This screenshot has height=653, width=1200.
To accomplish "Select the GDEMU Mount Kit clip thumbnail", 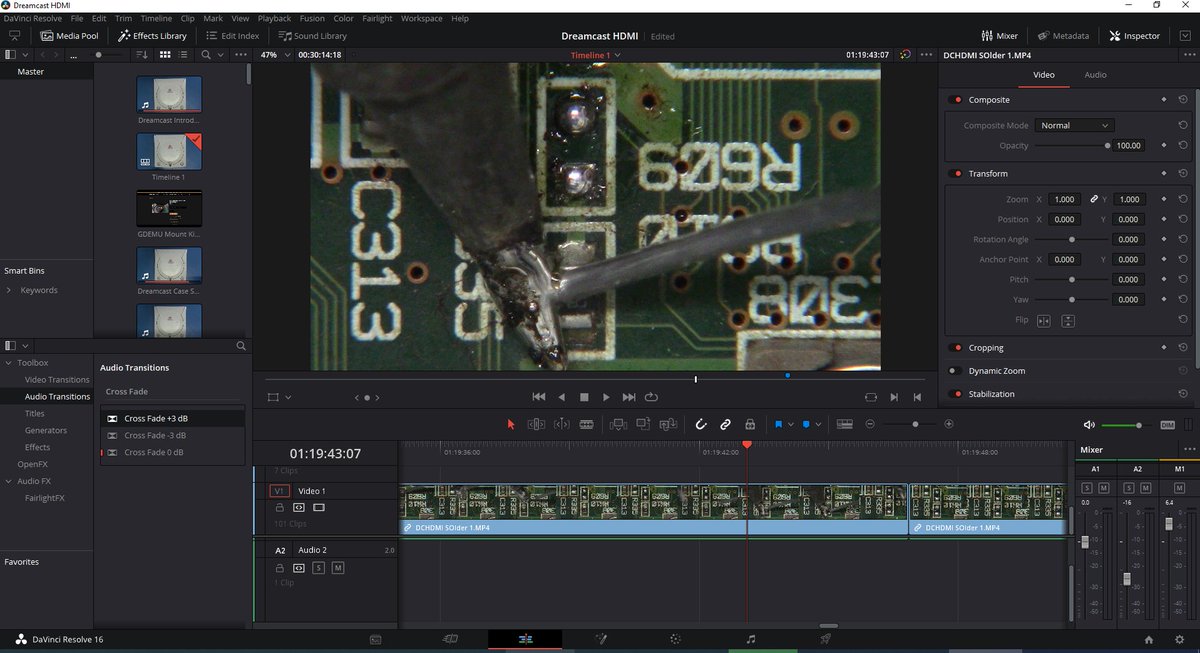I will pos(169,209).
